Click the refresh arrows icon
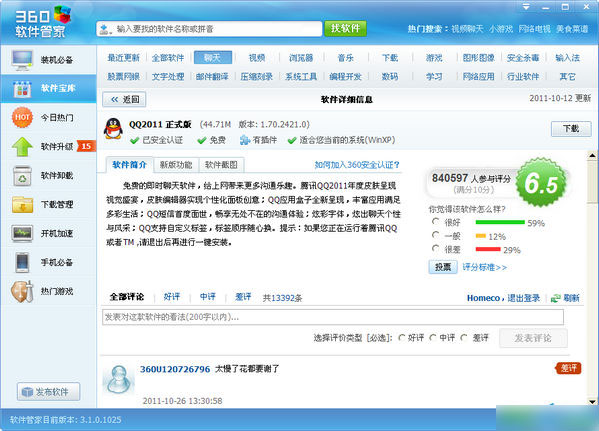This screenshot has width=599, height=431. (x=555, y=298)
